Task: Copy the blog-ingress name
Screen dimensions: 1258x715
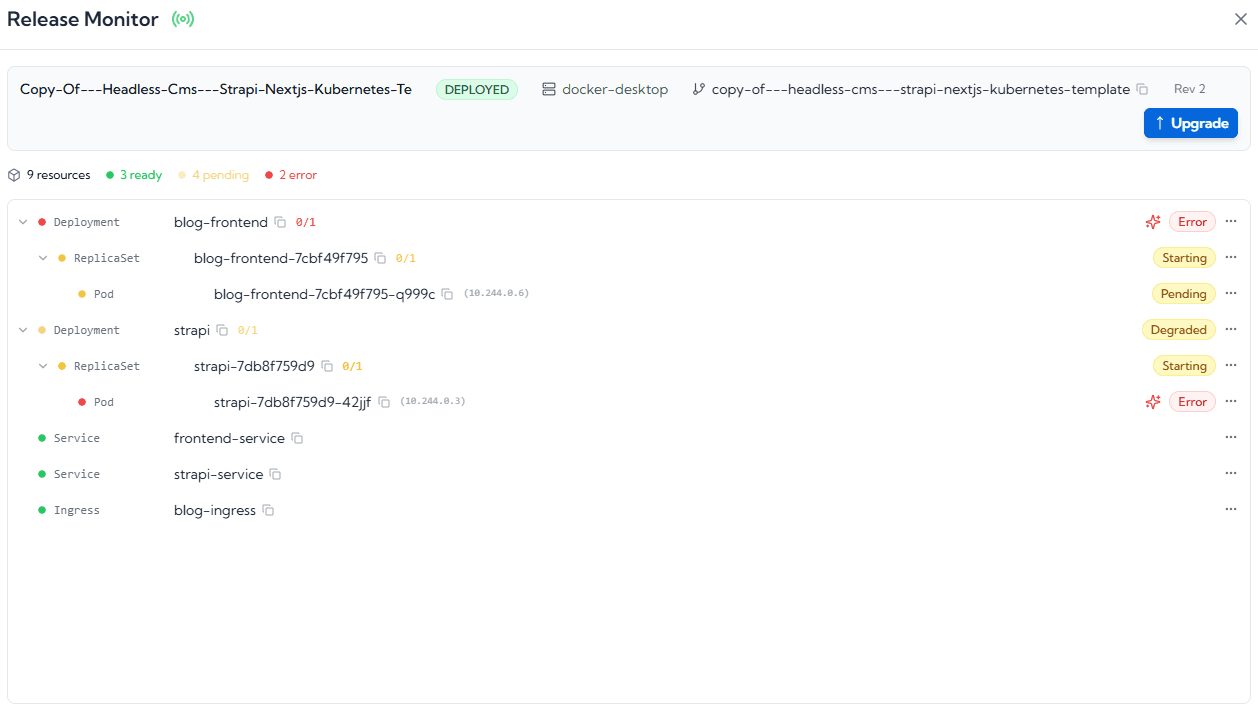Action: click(268, 510)
